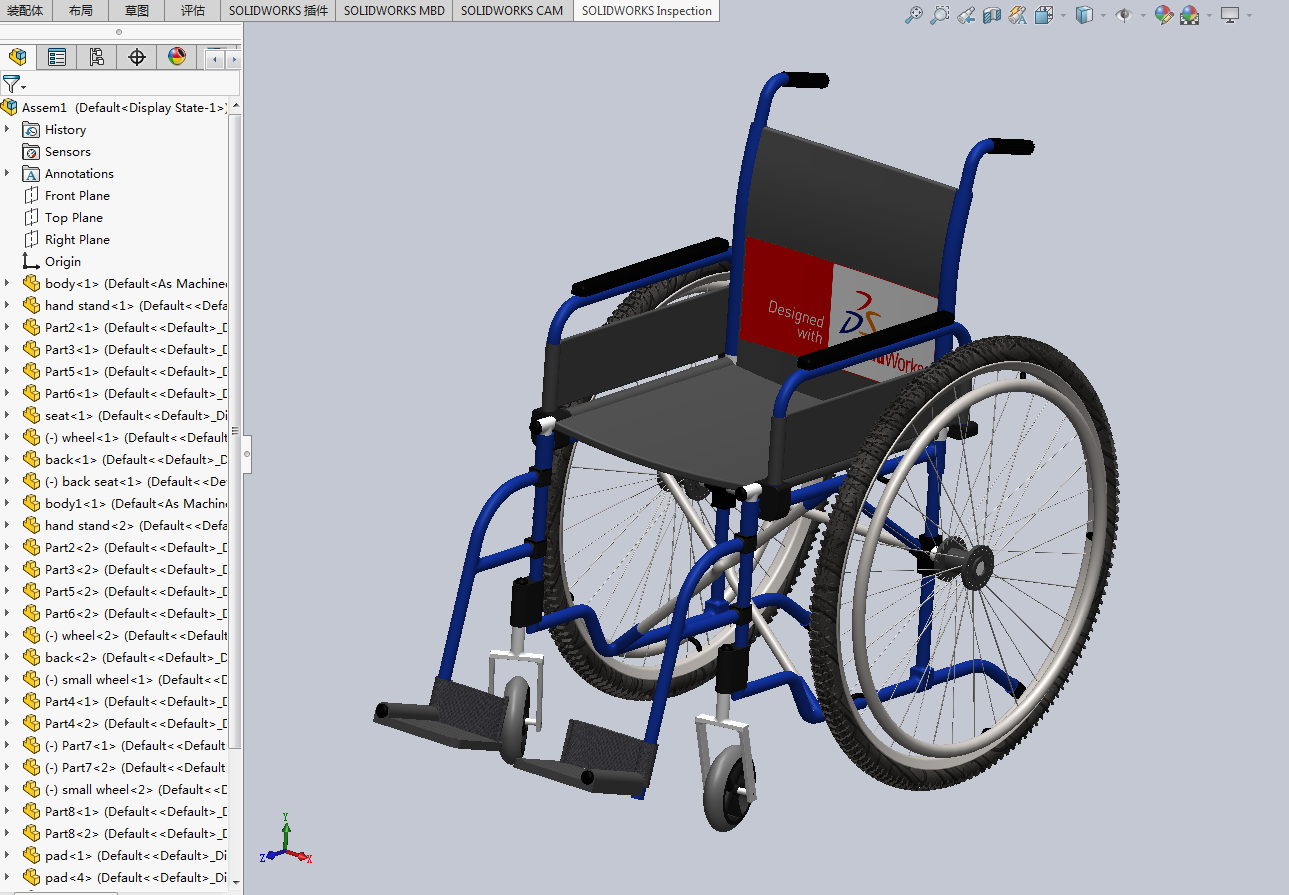Select Part8<2> in the tree
1289x895 pixels.
pyautogui.click(x=136, y=833)
